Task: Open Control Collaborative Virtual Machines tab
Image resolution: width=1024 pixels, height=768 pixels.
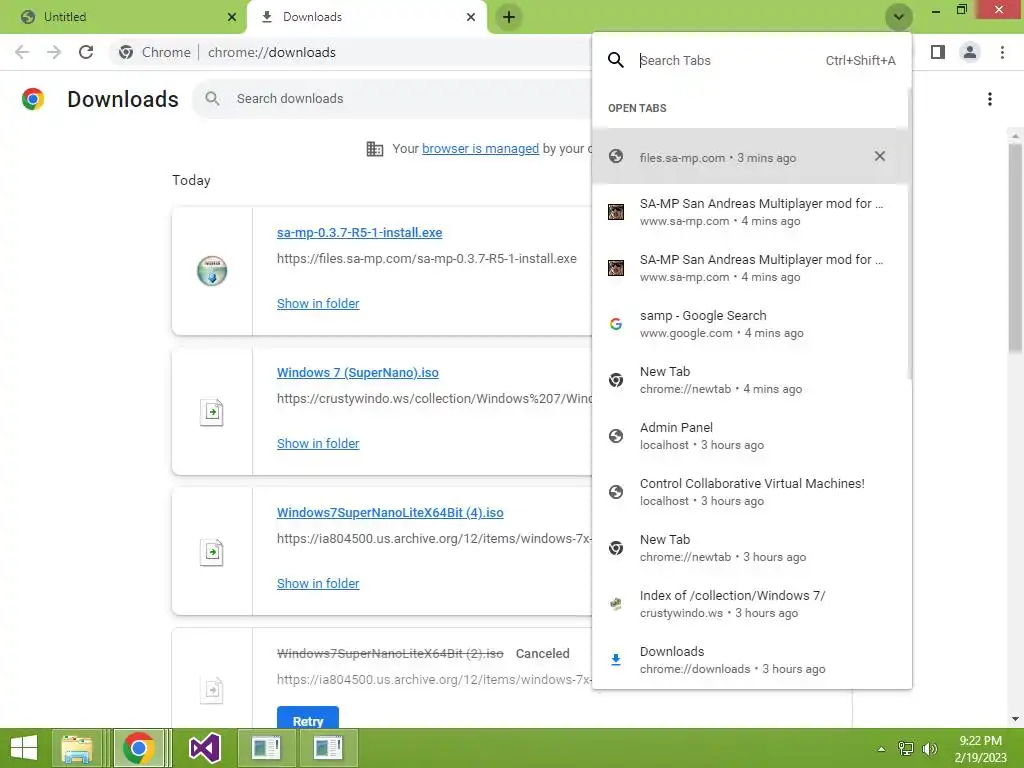Action: click(750, 492)
